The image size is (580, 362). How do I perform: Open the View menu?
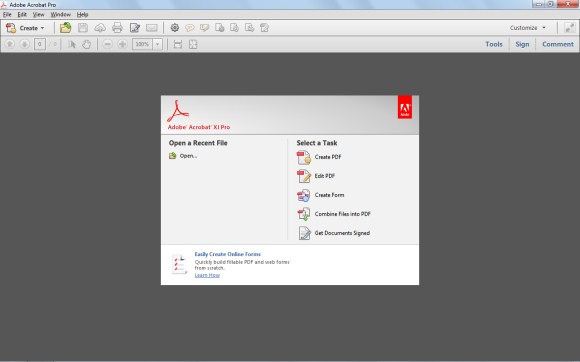click(38, 15)
